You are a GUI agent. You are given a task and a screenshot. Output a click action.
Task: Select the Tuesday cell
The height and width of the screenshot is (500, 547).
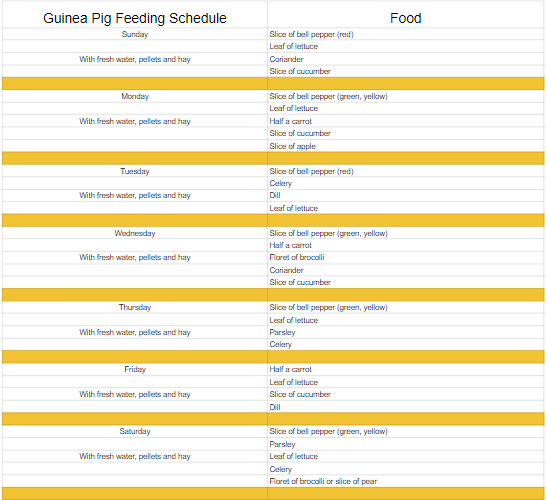(x=135, y=171)
